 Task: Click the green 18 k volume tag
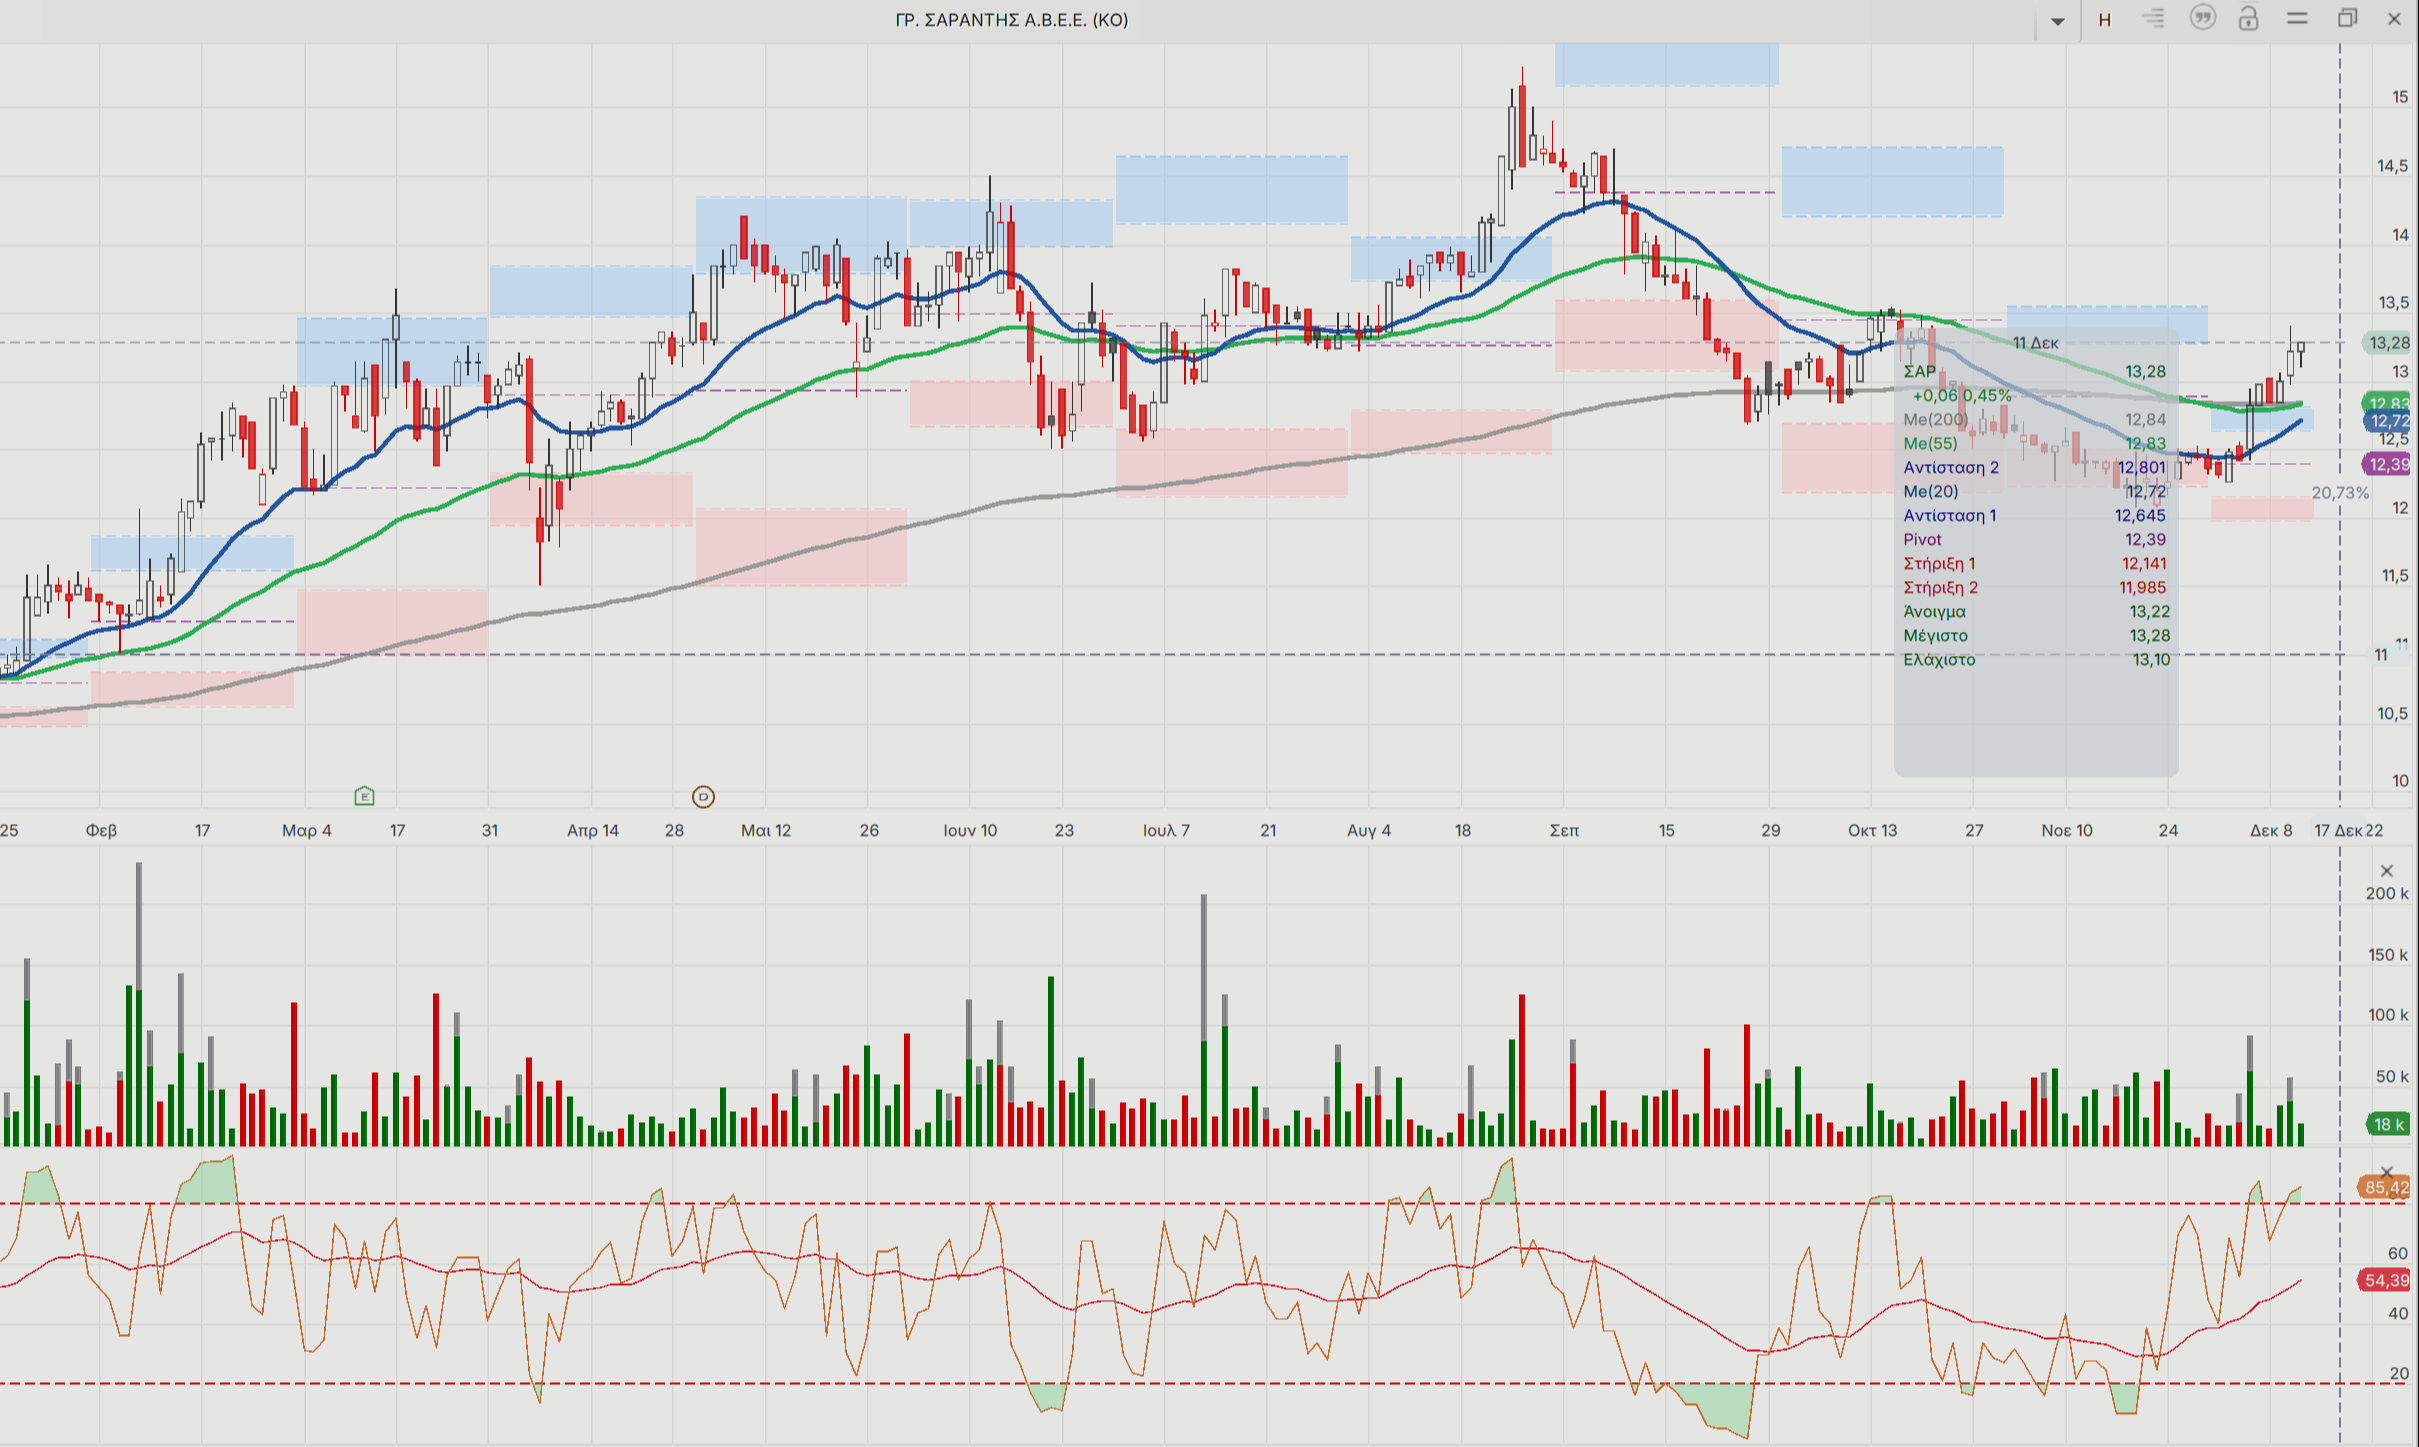(2388, 1124)
